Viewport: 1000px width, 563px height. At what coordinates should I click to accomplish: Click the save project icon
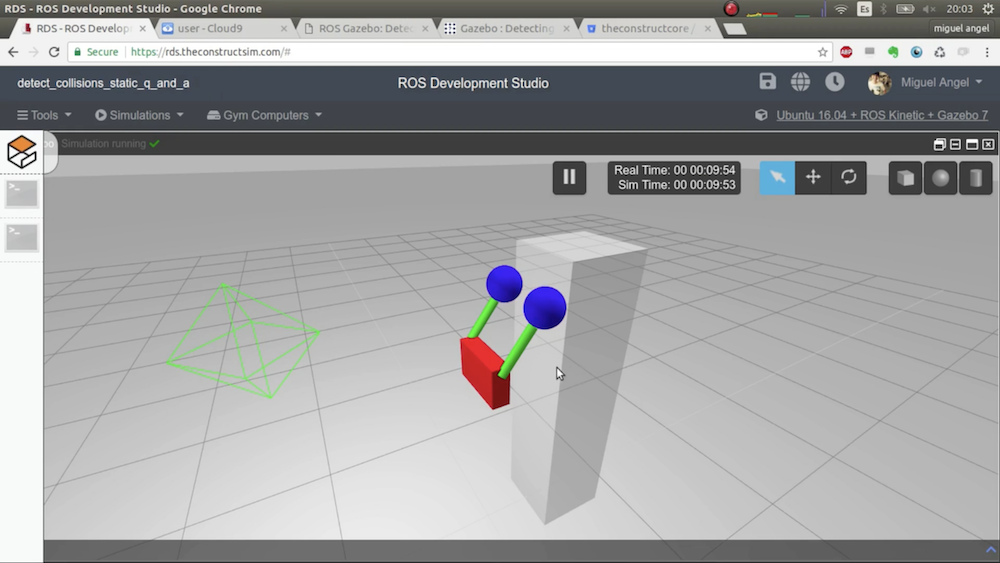coord(767,82)
